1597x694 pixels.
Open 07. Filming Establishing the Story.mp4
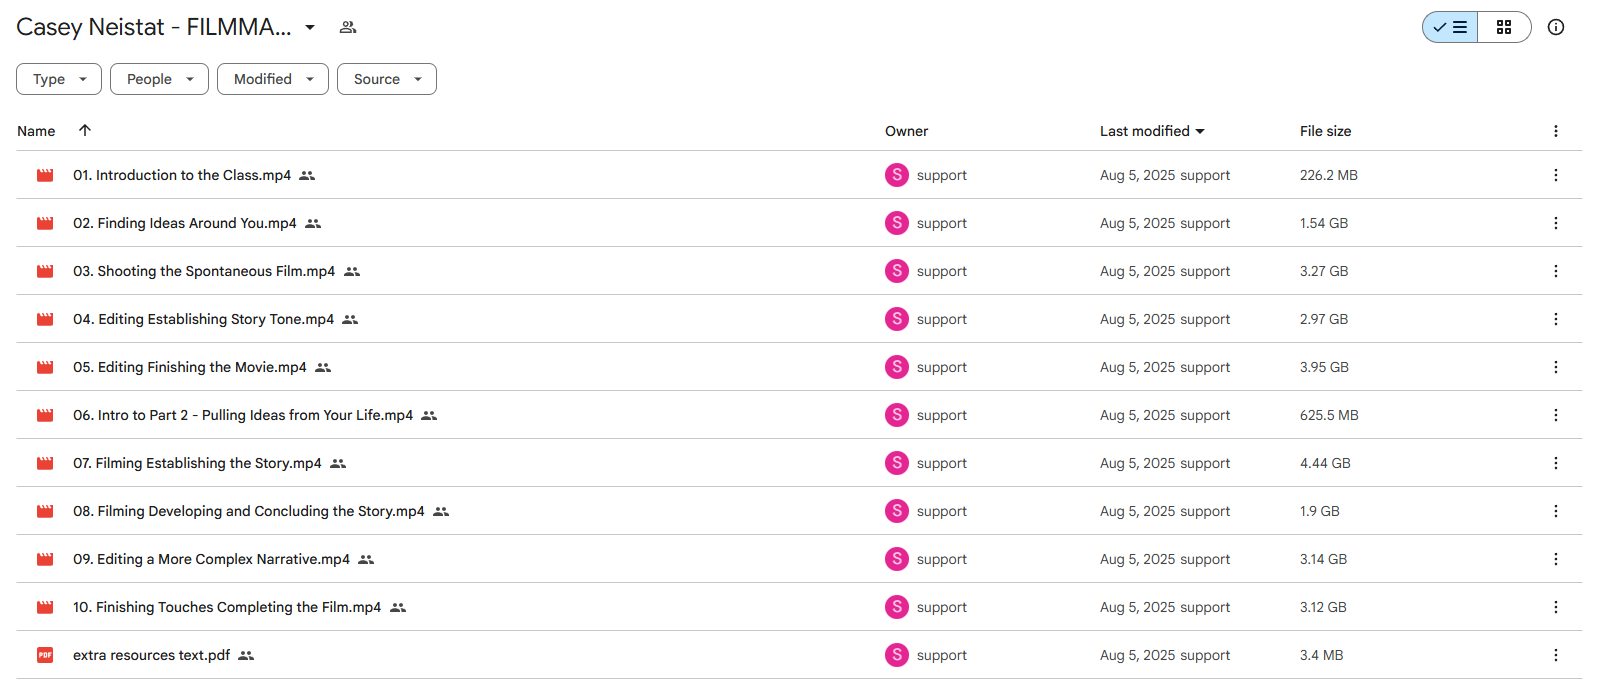197,463
